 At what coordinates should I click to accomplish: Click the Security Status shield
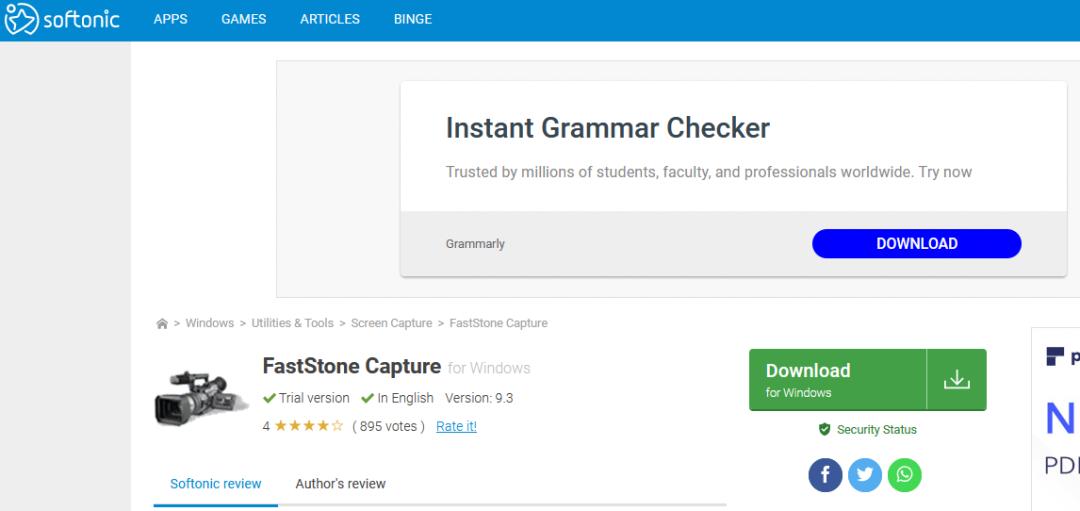[825, 430]
